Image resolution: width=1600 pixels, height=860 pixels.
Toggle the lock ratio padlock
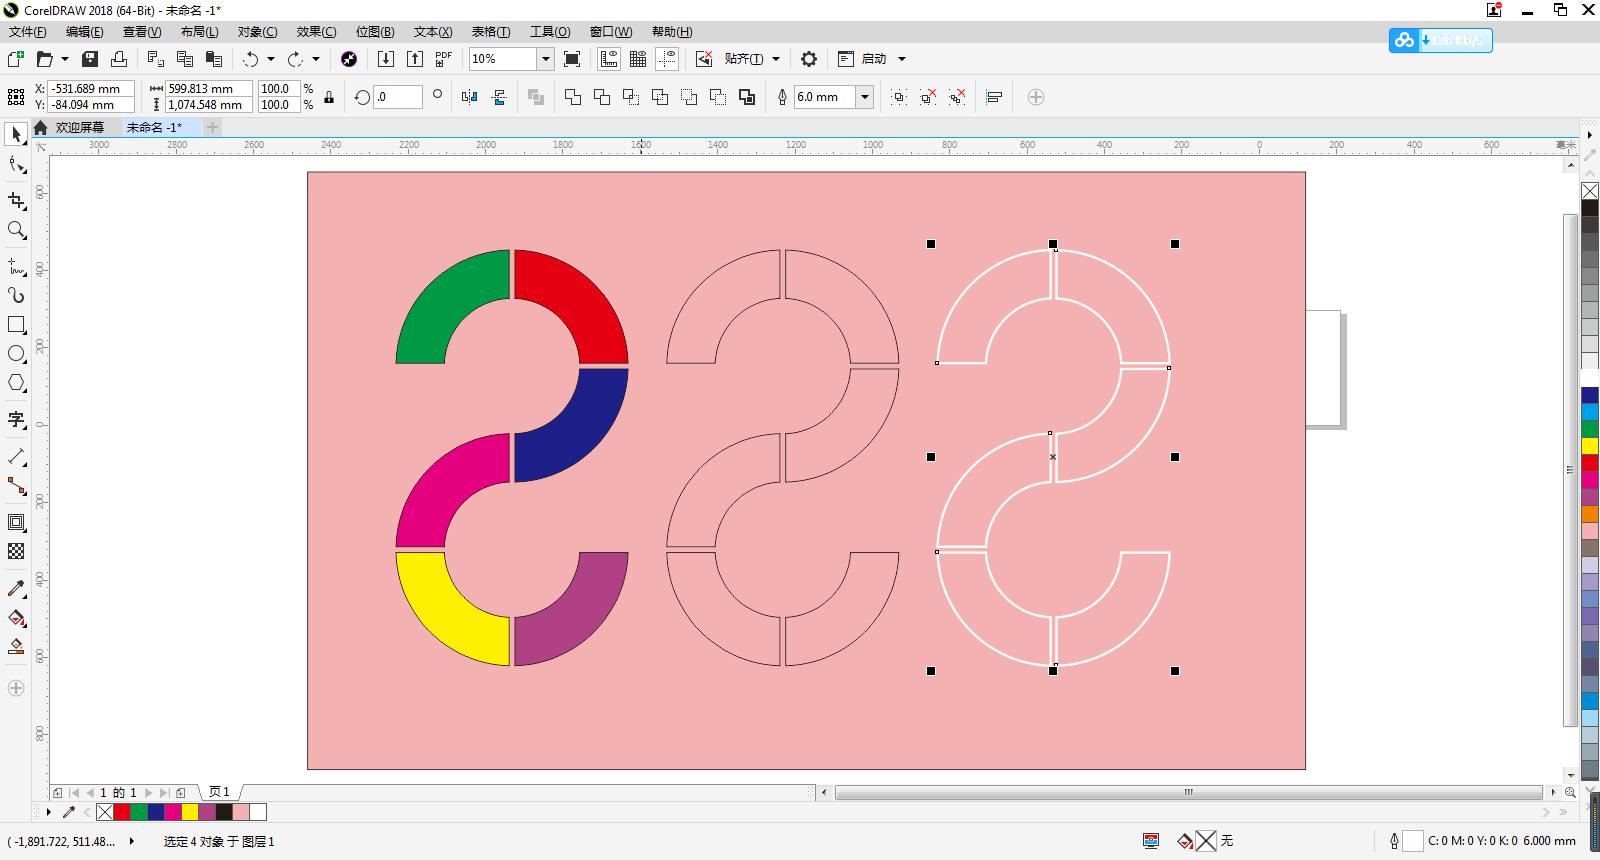pos(329,97)
